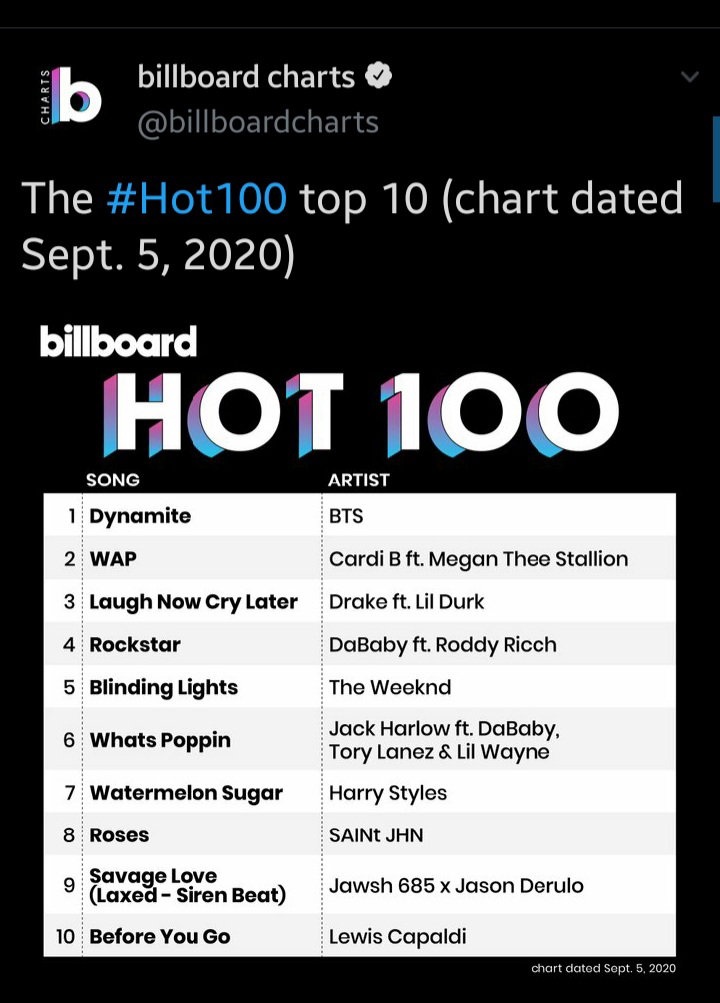720x1003 pixels.
Task: Click Before You Go by Lewis Capaldi
Action: click(359, 936)
